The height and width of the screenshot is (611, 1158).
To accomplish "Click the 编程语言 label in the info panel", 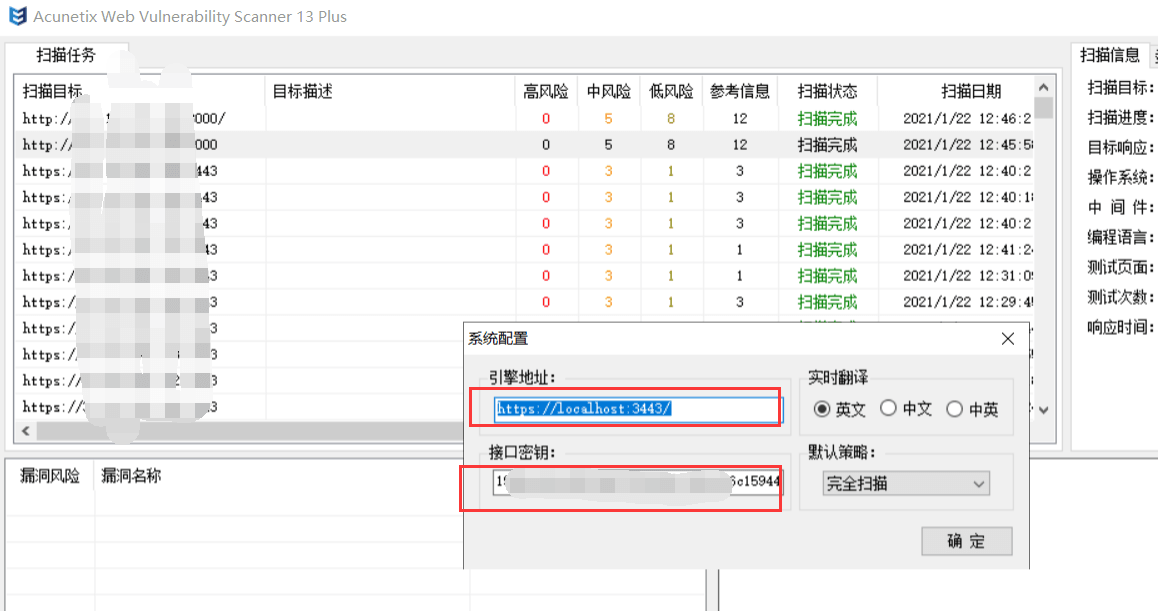I will point(1120,237).
